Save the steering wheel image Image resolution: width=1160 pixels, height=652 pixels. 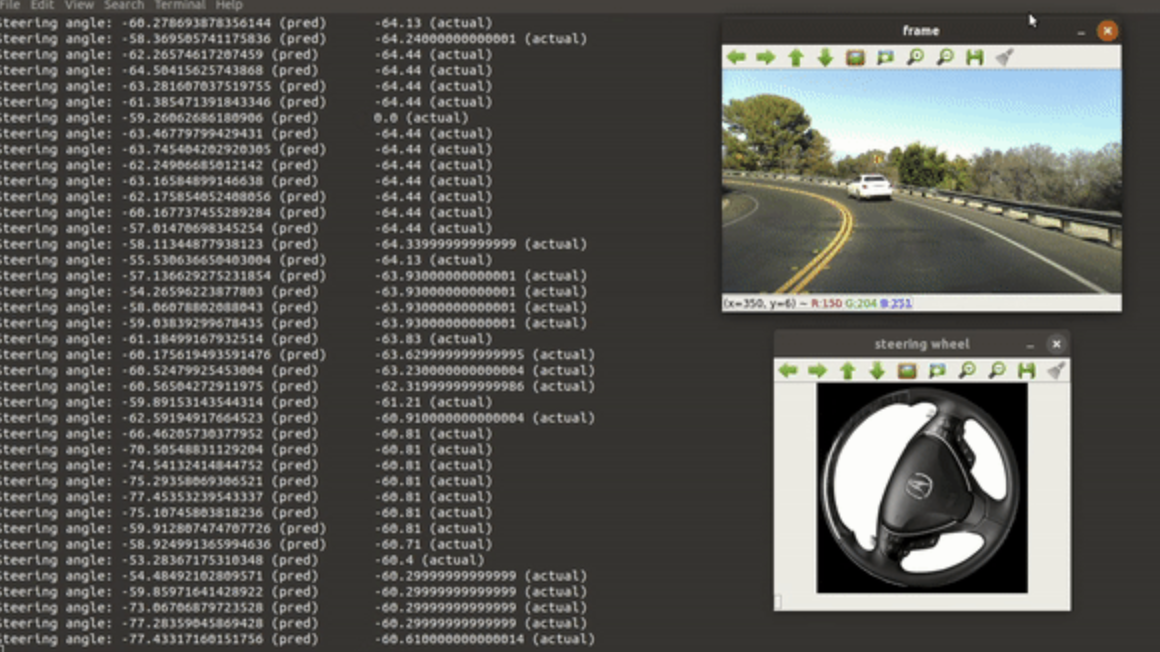click(1026, 370)
